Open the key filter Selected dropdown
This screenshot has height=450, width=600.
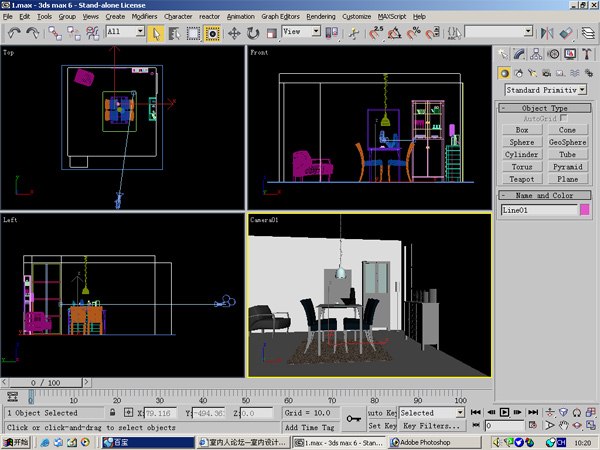tap(460, 412)
